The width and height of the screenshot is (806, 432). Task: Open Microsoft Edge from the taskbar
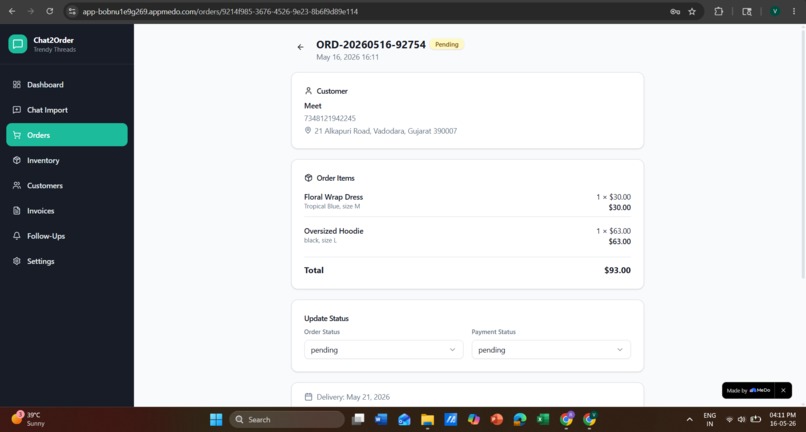point(520,420)
